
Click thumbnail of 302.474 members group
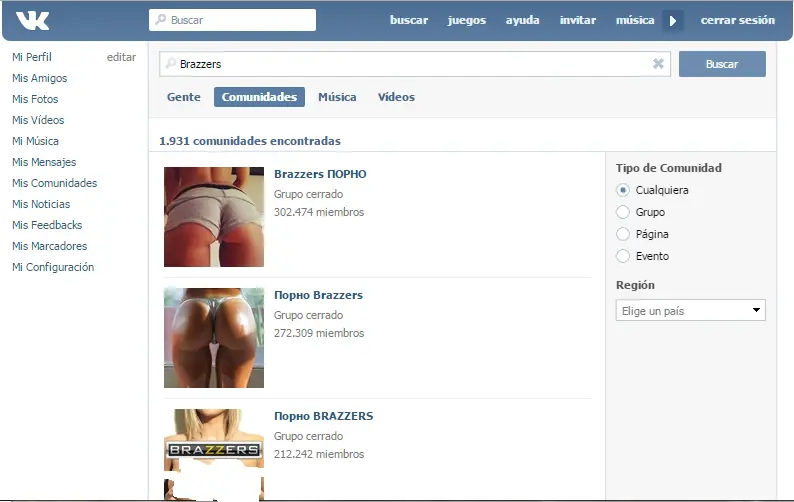coord(214,217)
